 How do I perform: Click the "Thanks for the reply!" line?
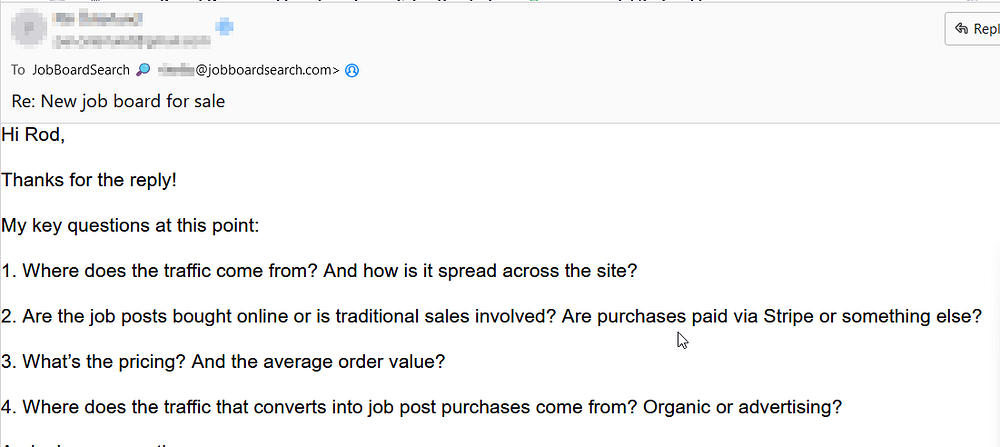(x=89, y=180)
